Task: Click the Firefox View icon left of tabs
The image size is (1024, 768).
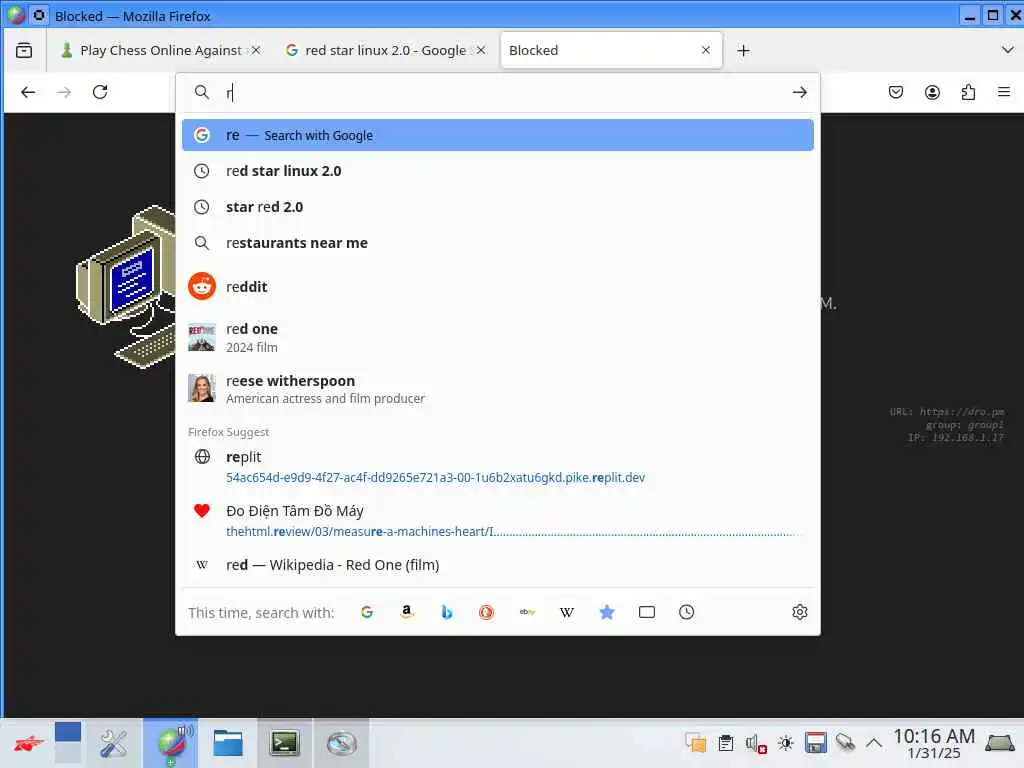Action: tap(24, 50)
